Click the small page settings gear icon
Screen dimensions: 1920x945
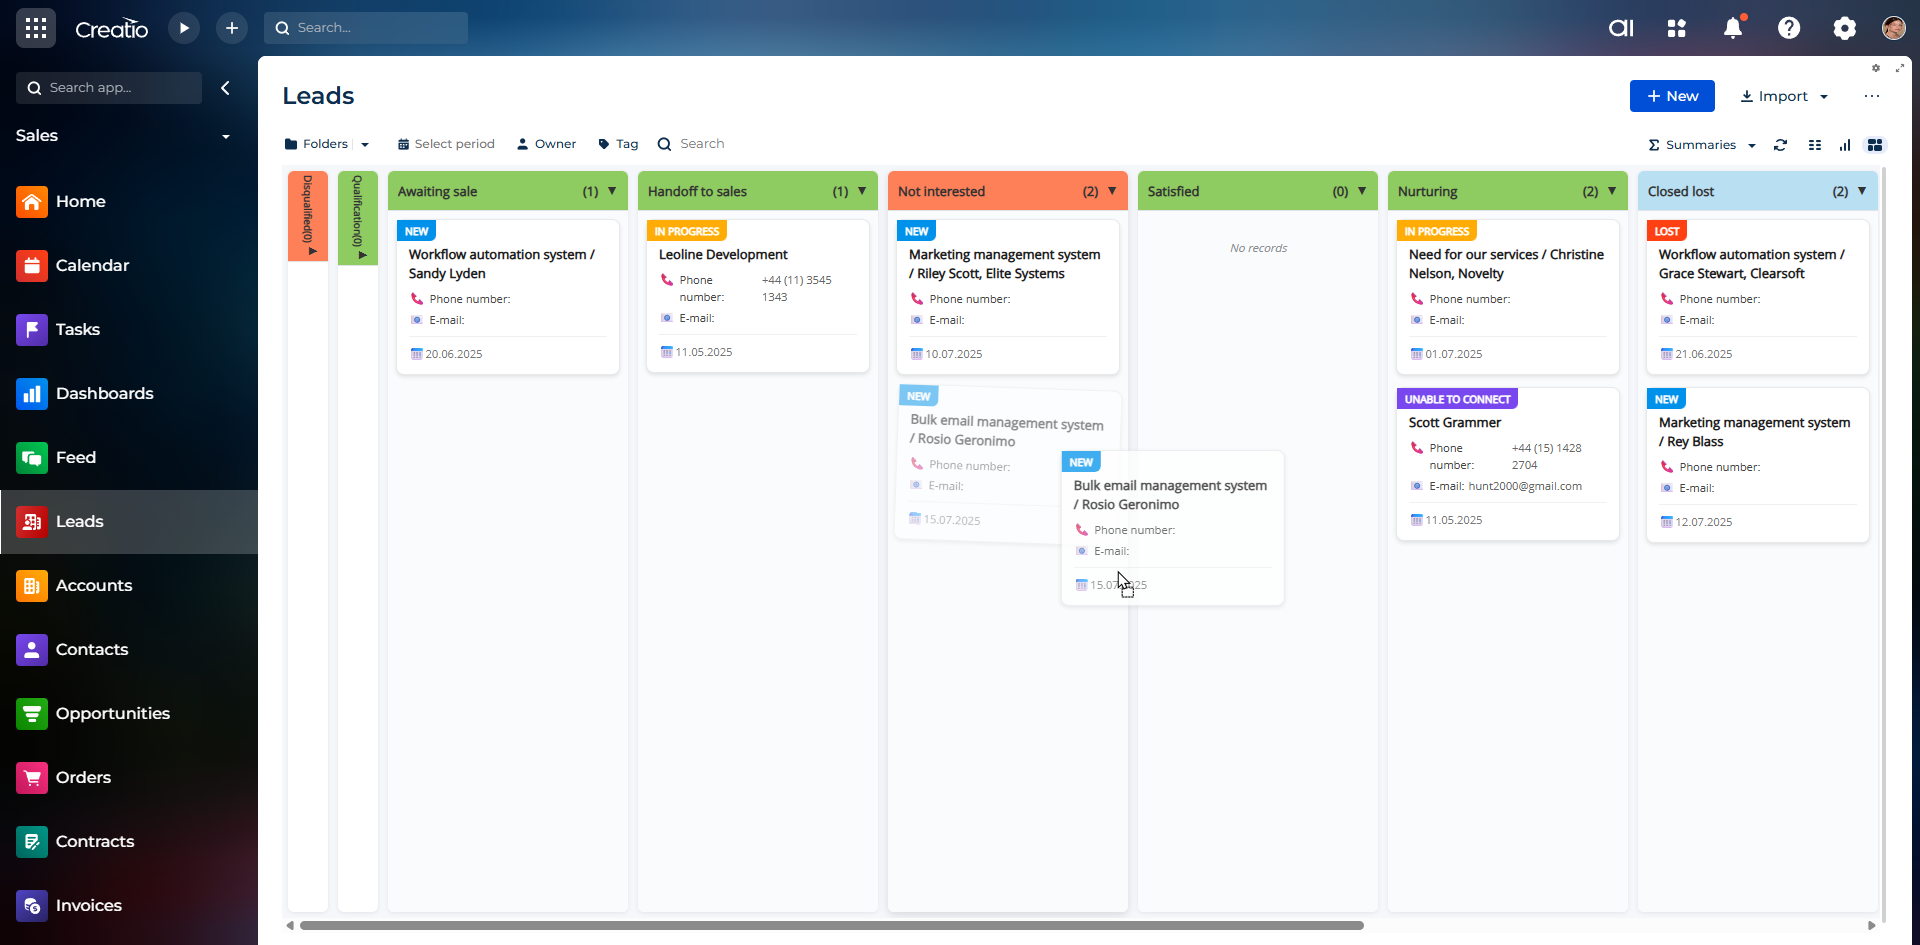coord(1876,68)
